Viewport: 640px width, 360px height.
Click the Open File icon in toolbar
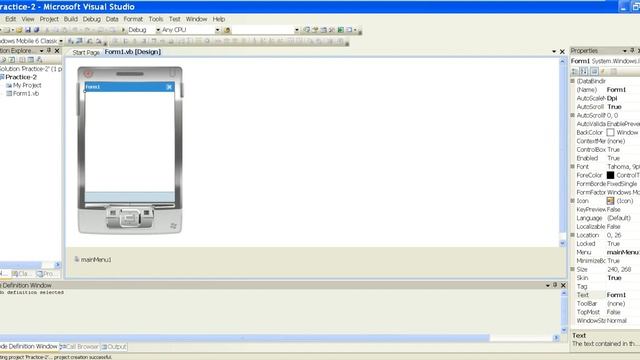coord(19,30)
